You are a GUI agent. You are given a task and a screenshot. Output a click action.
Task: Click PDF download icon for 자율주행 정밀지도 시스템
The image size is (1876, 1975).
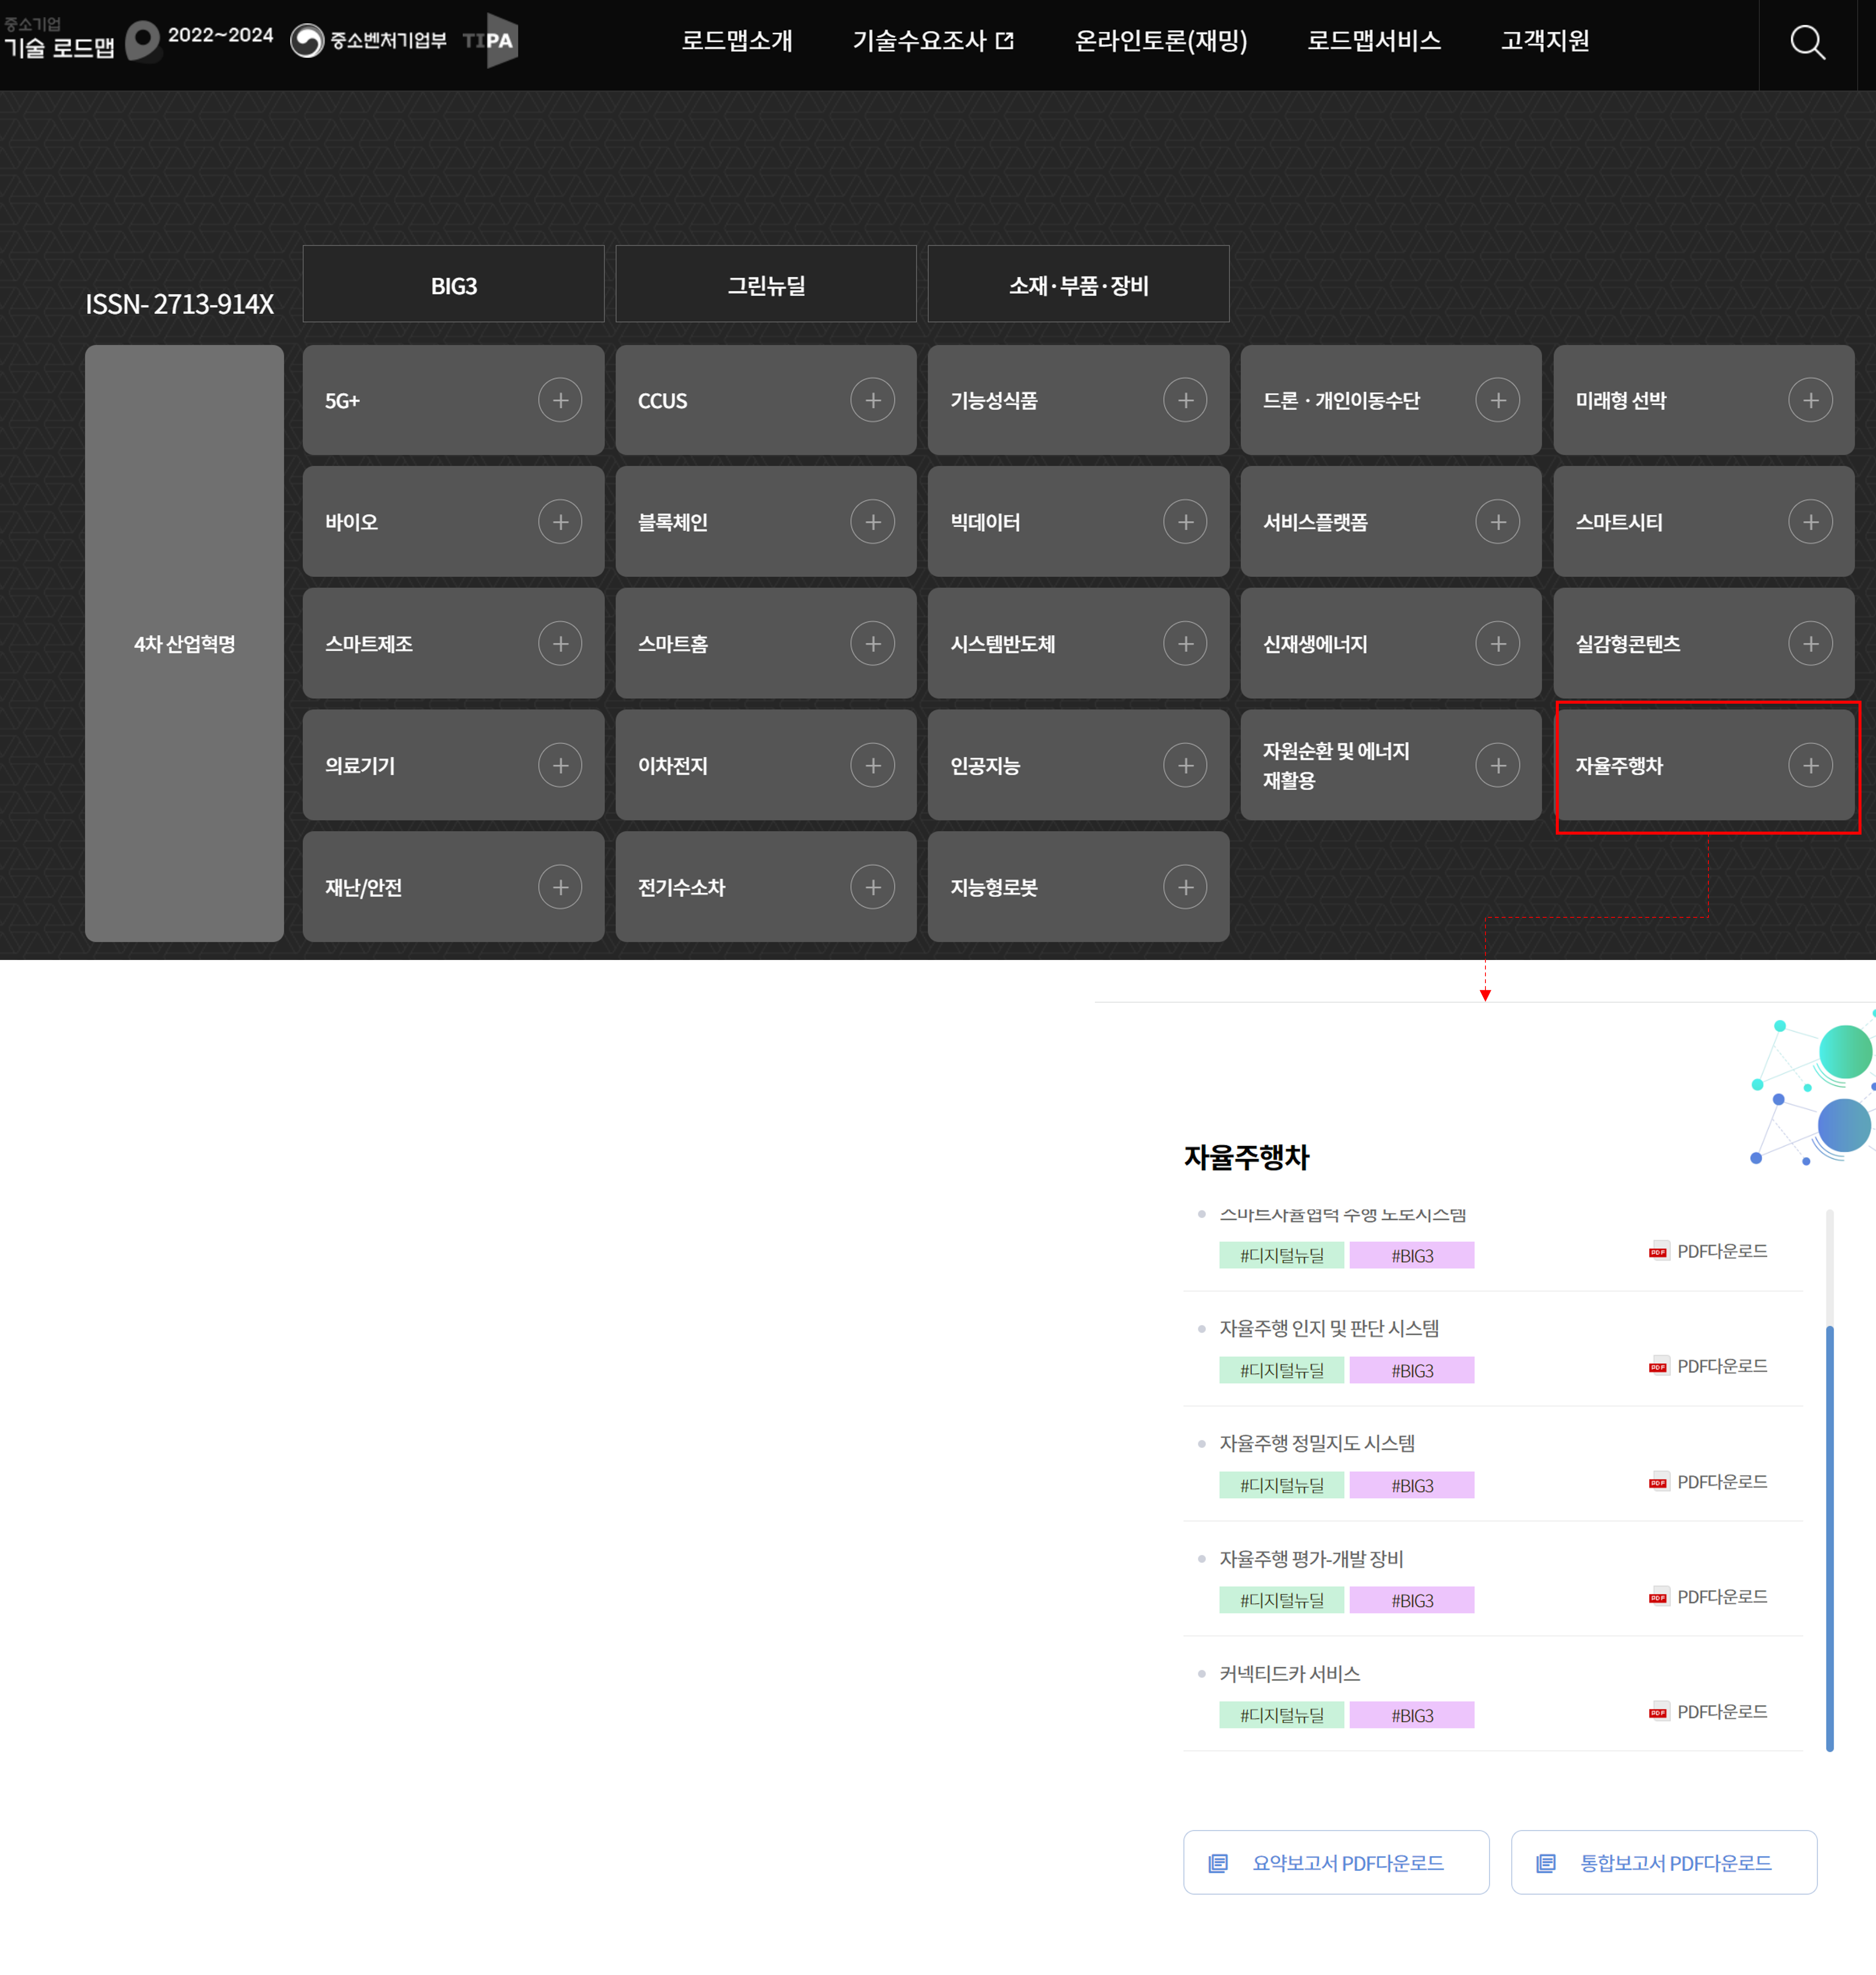click(x=1658, y=1482)
